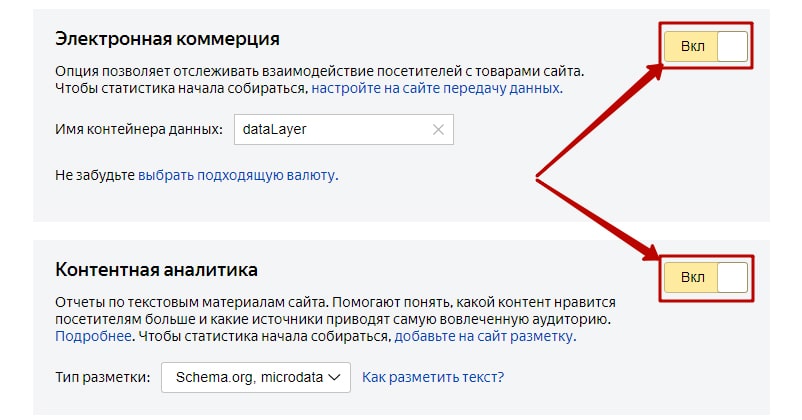Open the 'добавьте на сайт разметку' link
This screenshot has width=802, height=420.
pyautogui.click(x=484, y=336)
